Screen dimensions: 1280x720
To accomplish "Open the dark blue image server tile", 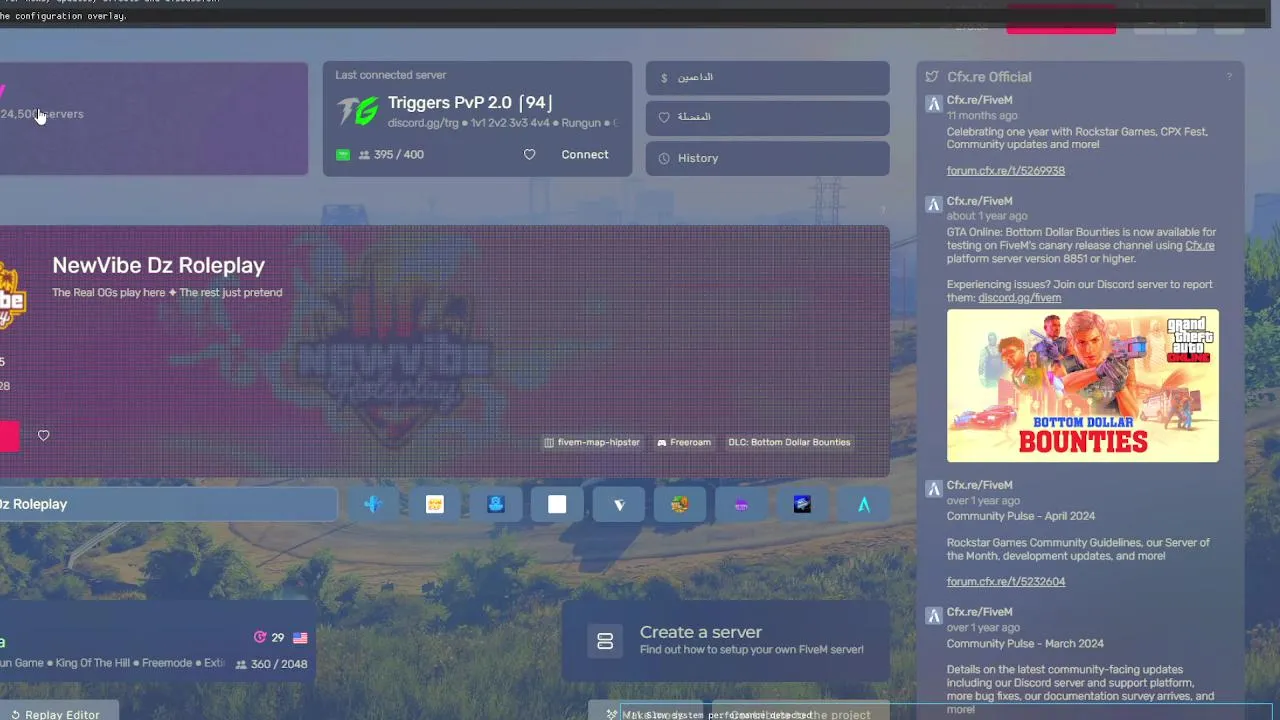I will coord(802,504).
